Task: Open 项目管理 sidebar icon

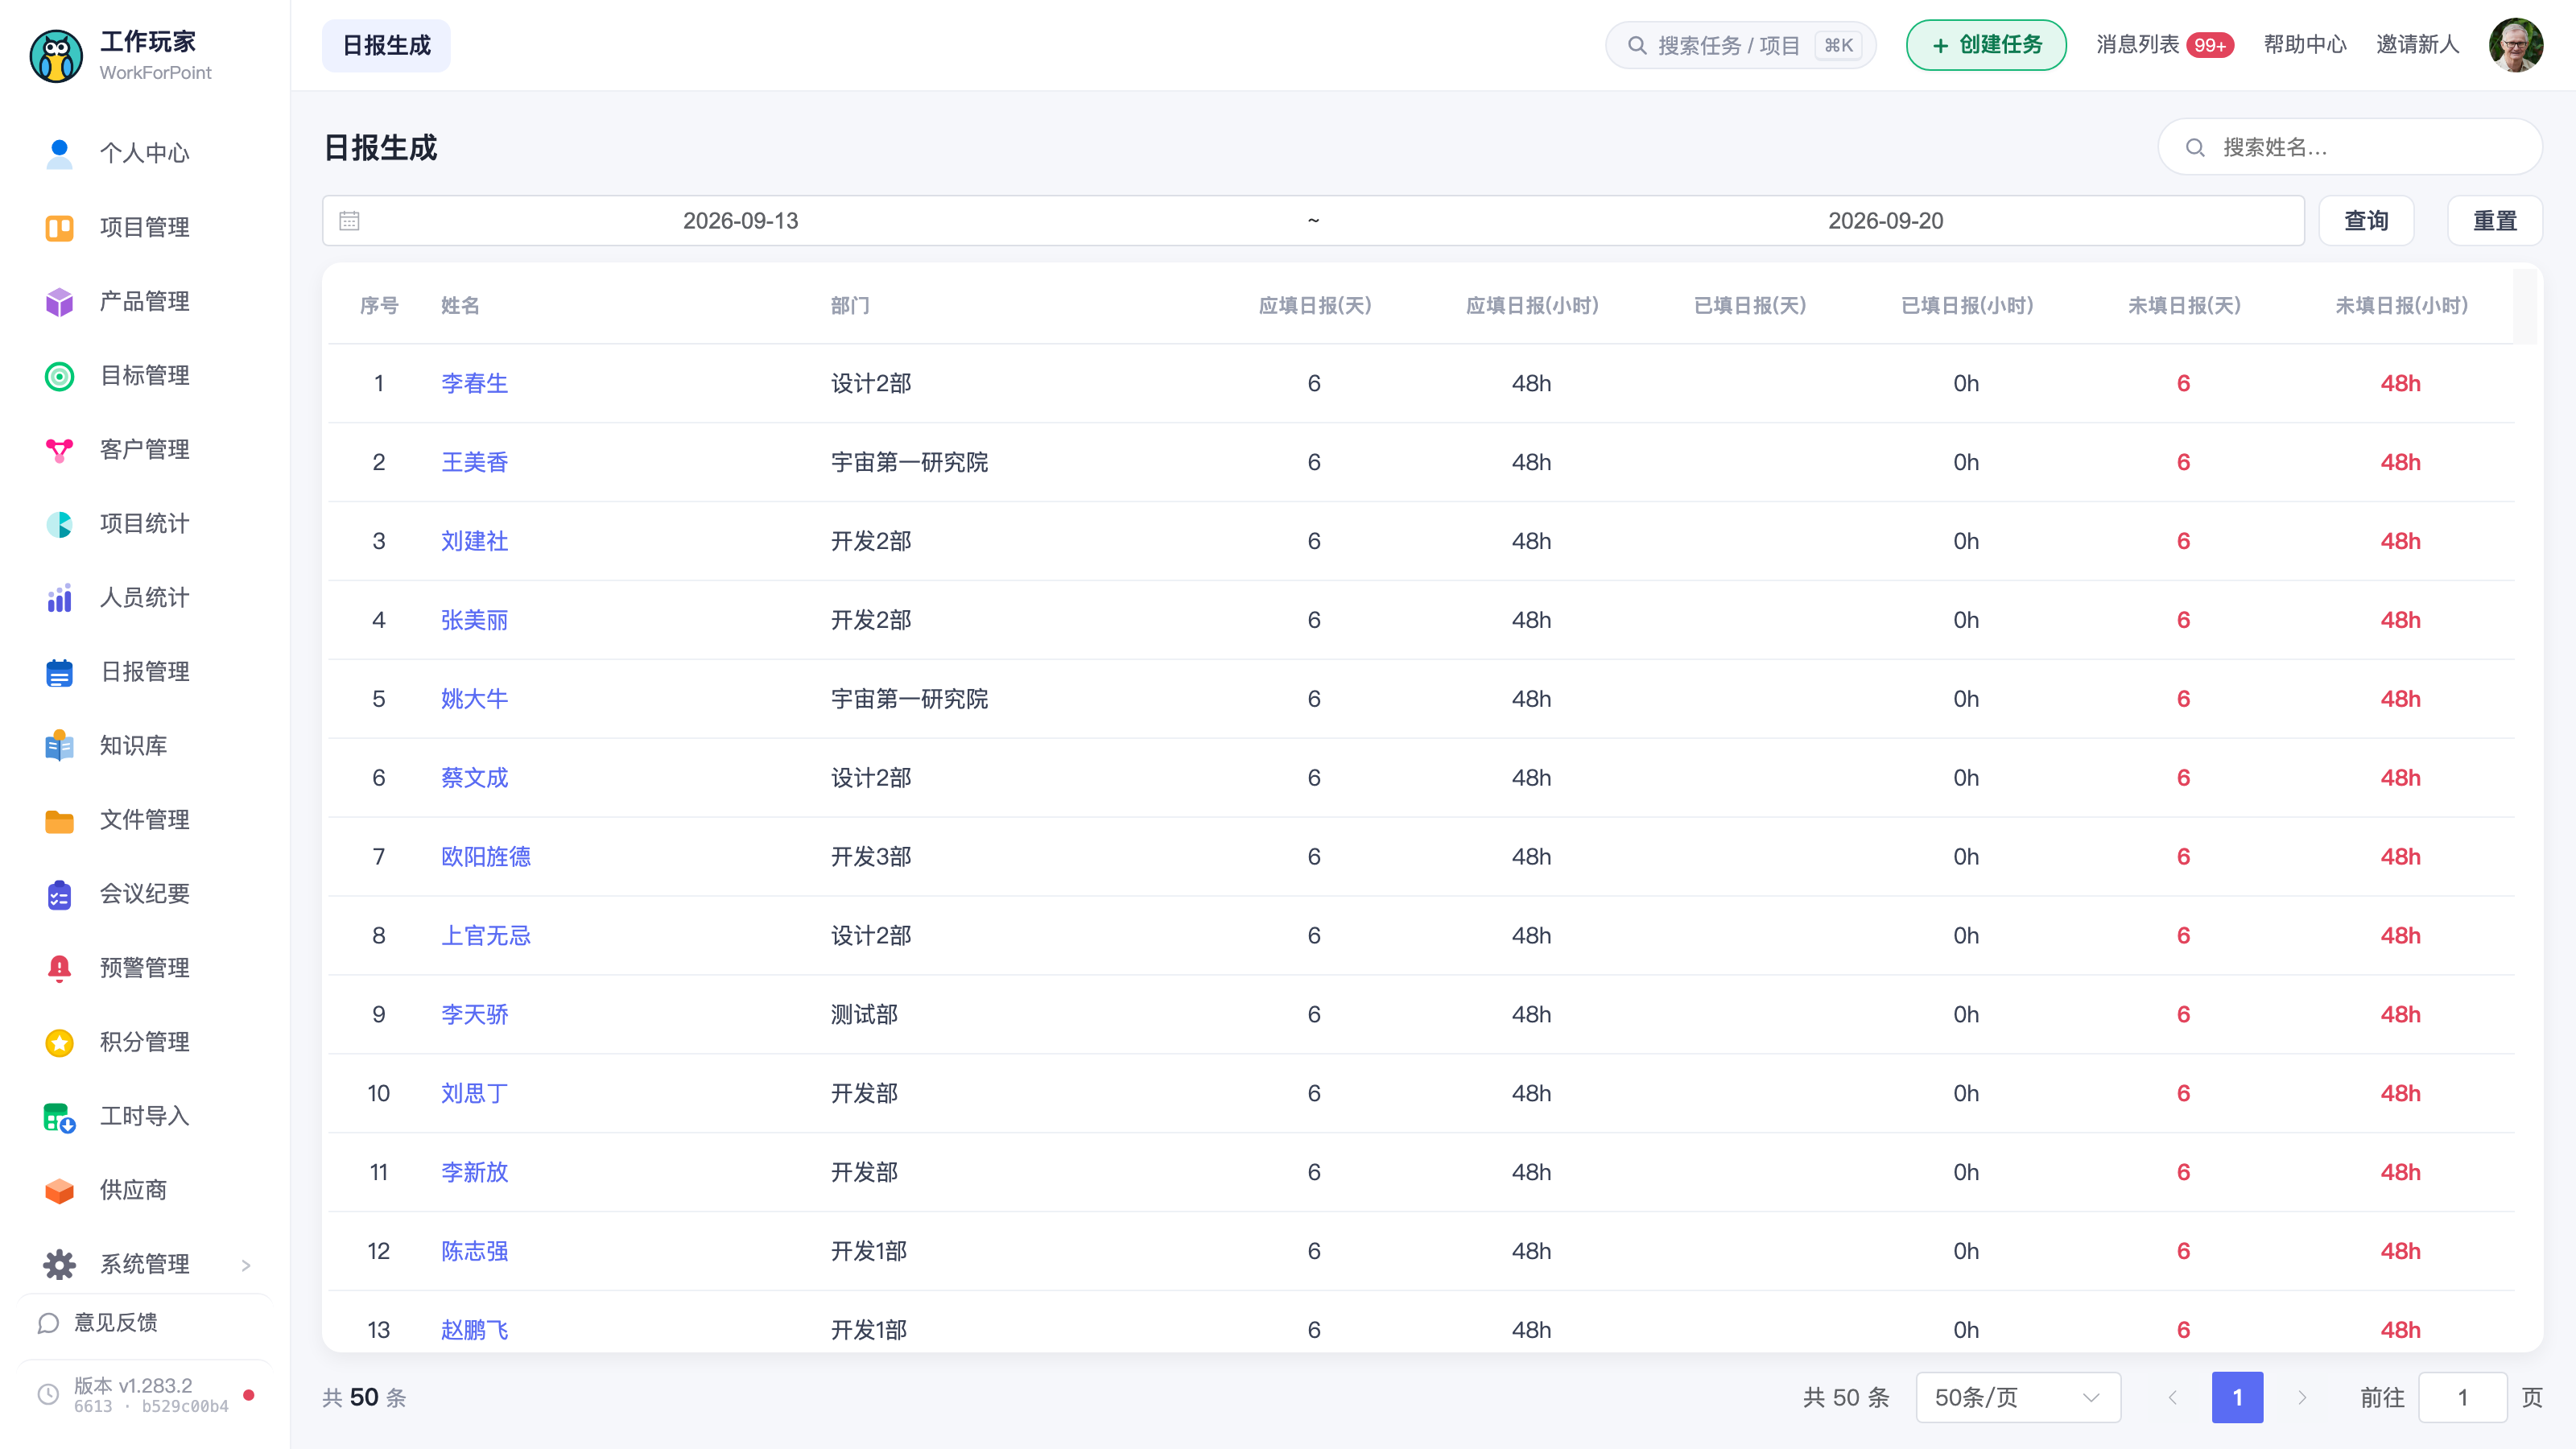Action: [59, 228]
